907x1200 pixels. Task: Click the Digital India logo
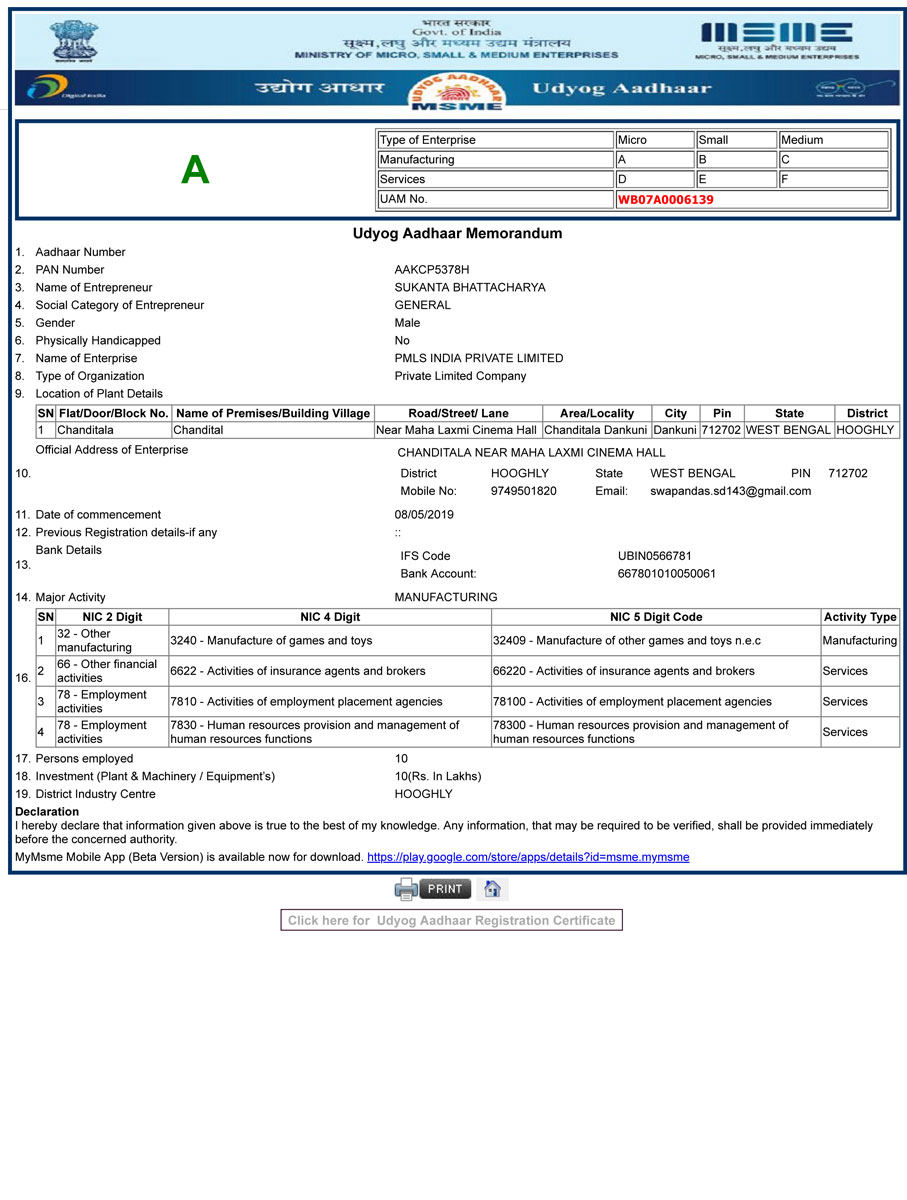click(x=67, y=89)
